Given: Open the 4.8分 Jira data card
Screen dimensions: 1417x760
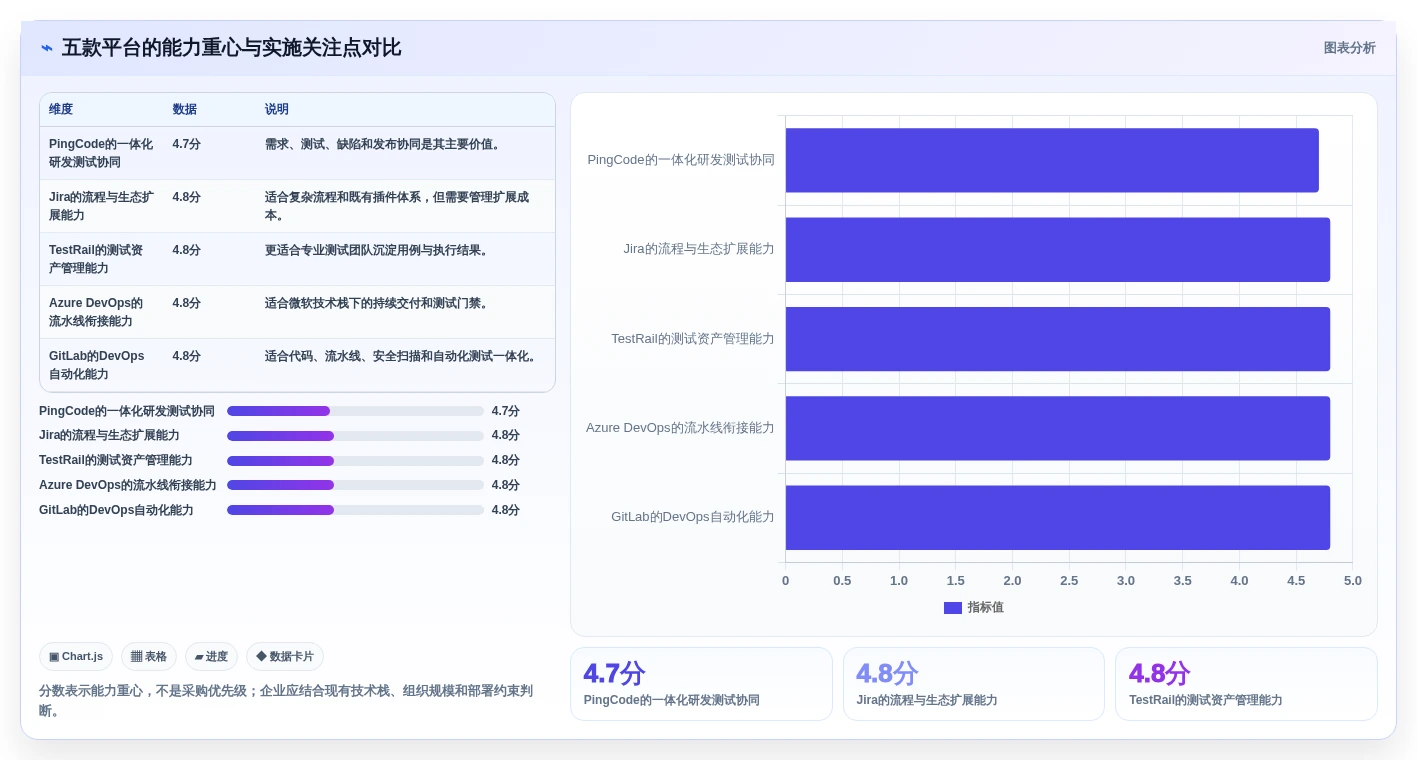Looking at the screenshot, I should (x=974, y=684).
